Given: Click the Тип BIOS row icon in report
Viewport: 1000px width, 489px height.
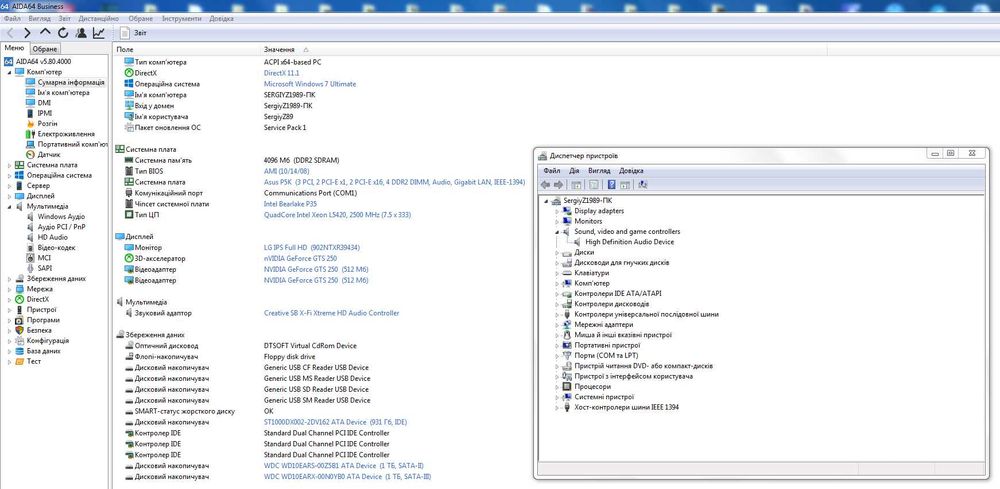Looking at the screenshot, I should coord(128,172).
